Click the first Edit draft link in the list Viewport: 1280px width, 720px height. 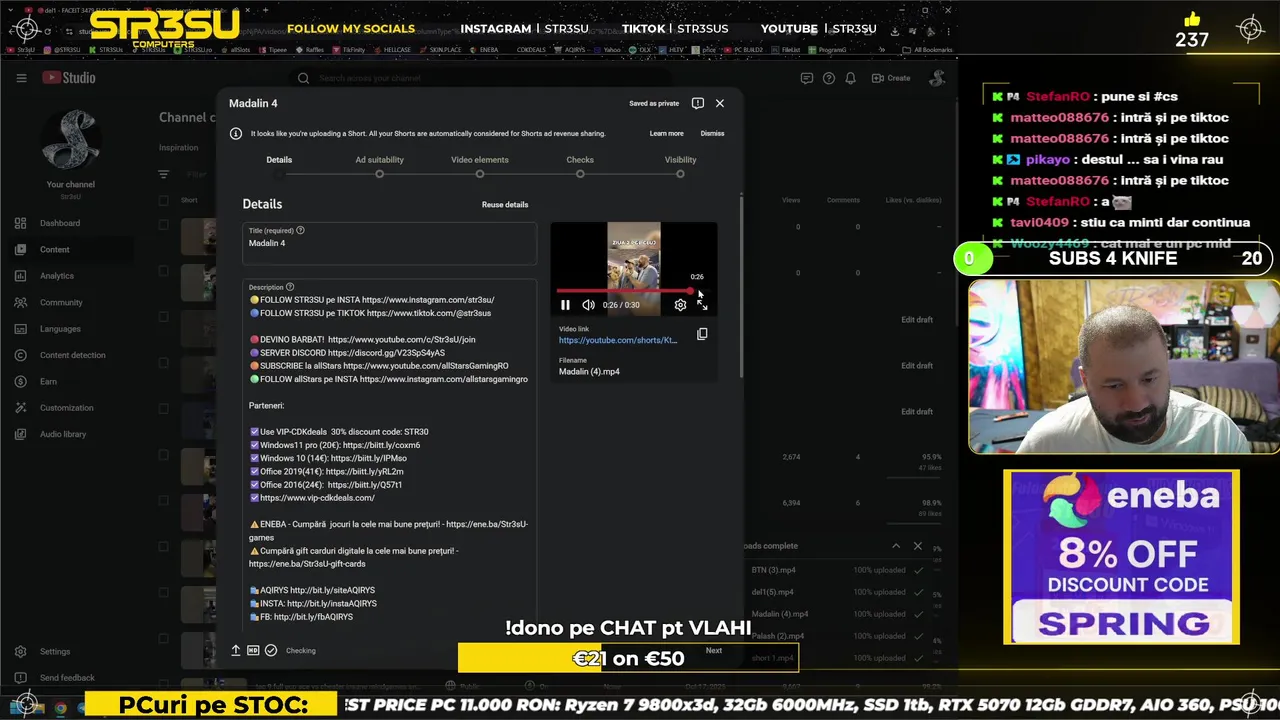(x=917, y=320)
